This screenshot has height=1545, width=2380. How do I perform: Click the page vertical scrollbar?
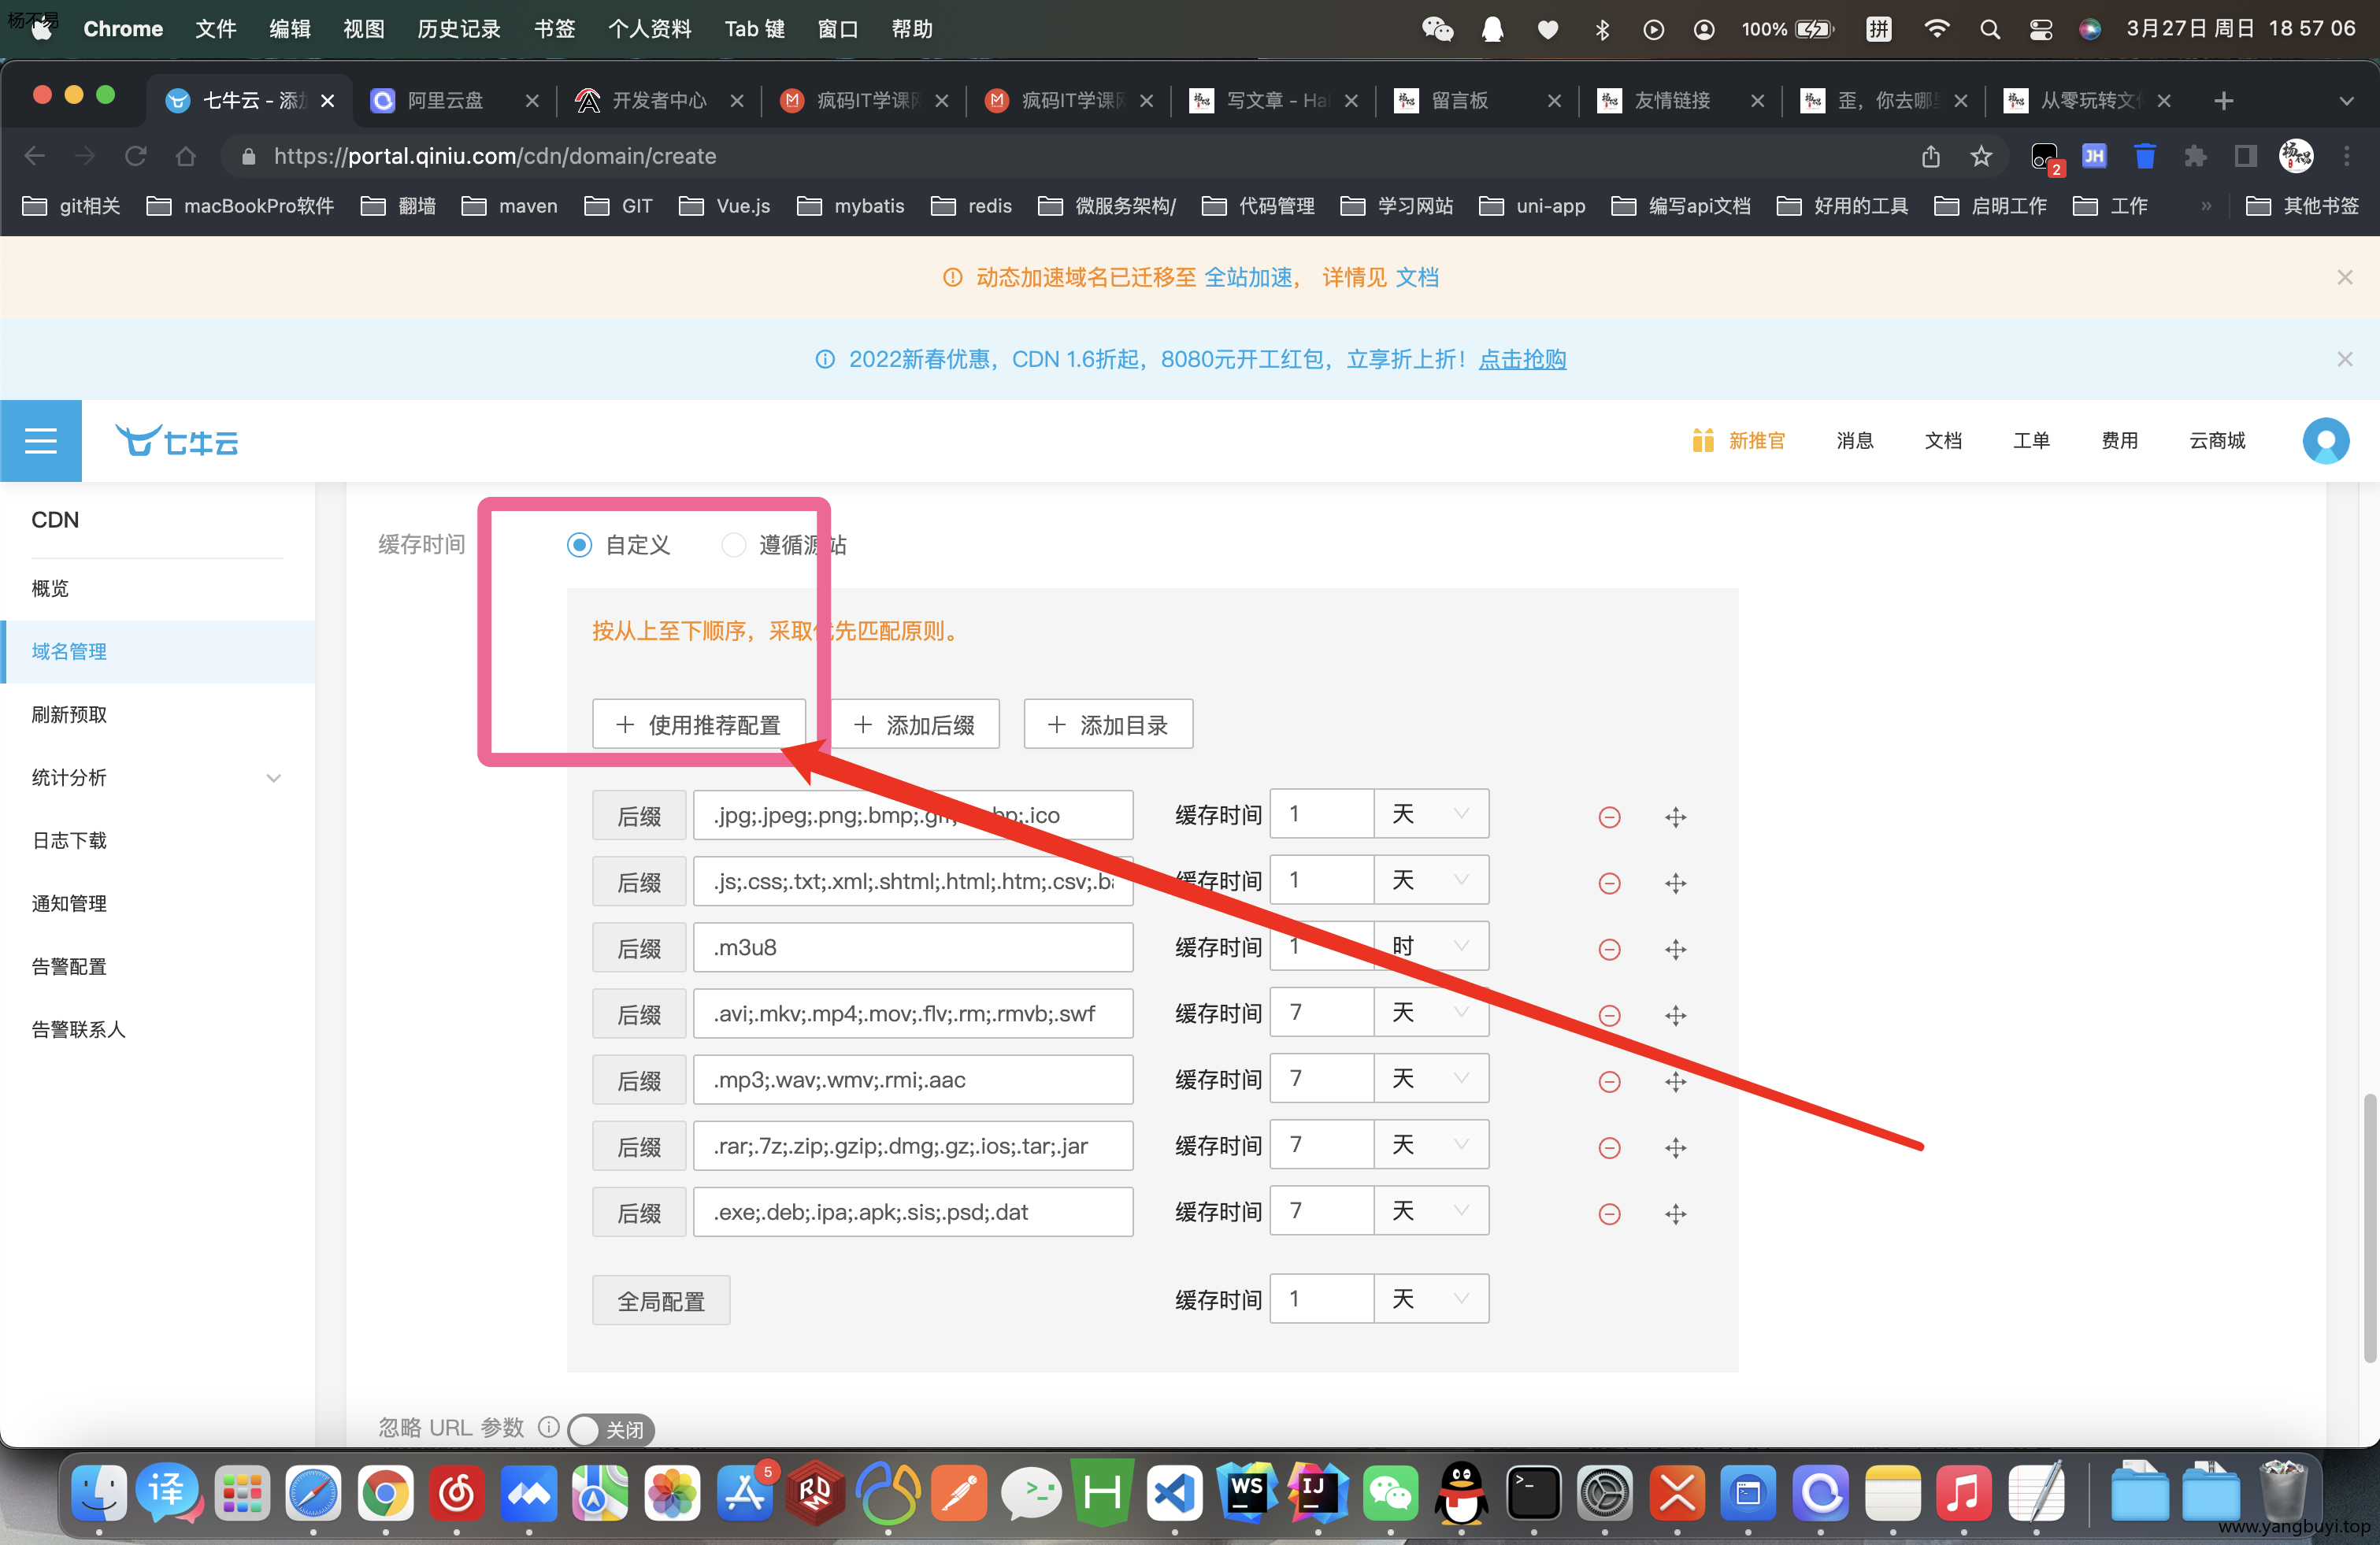pos(2369,1228)
